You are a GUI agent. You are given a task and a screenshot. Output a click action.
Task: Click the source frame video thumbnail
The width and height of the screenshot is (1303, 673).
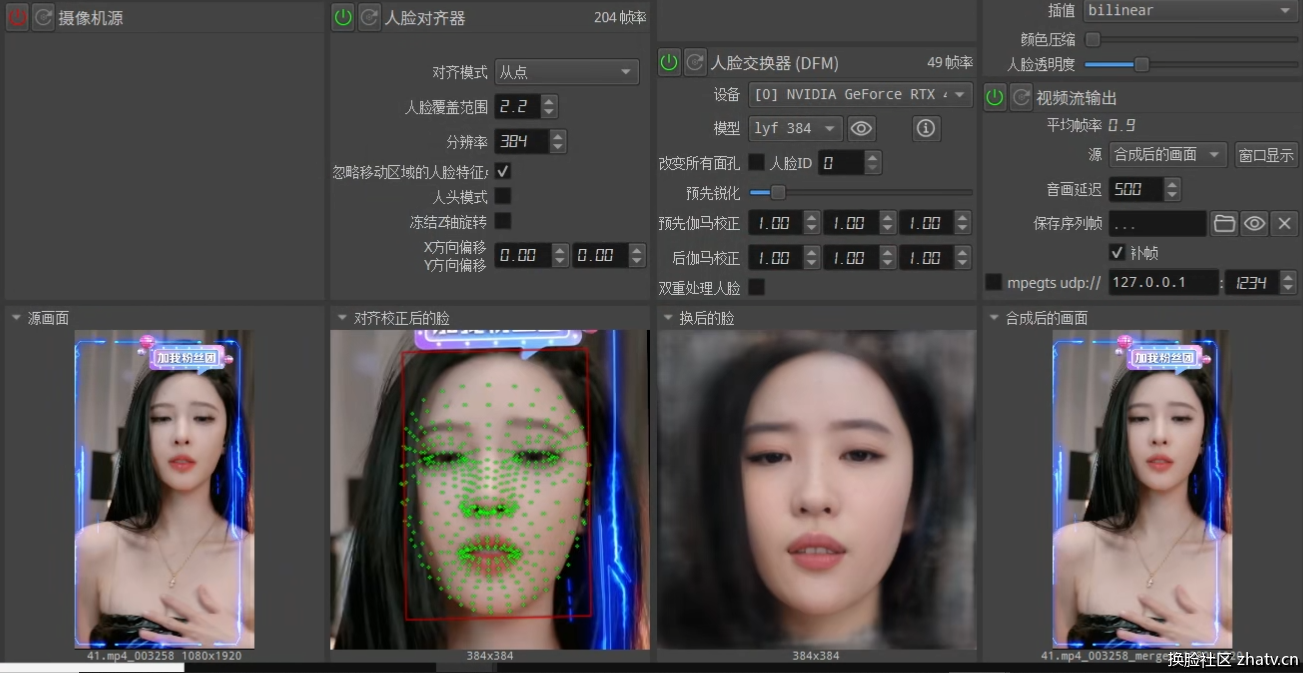point(164,490)
